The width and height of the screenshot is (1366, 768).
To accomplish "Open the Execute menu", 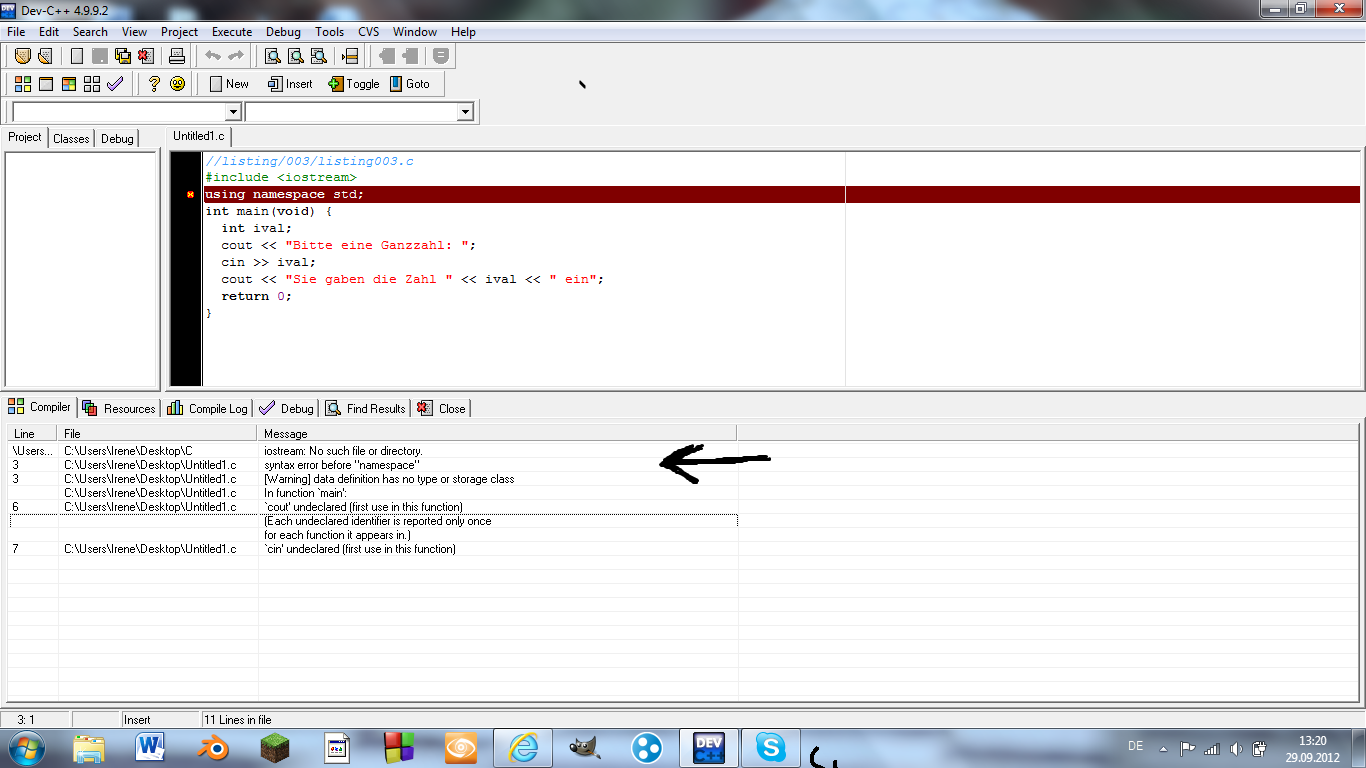I will tap(231, 32).
